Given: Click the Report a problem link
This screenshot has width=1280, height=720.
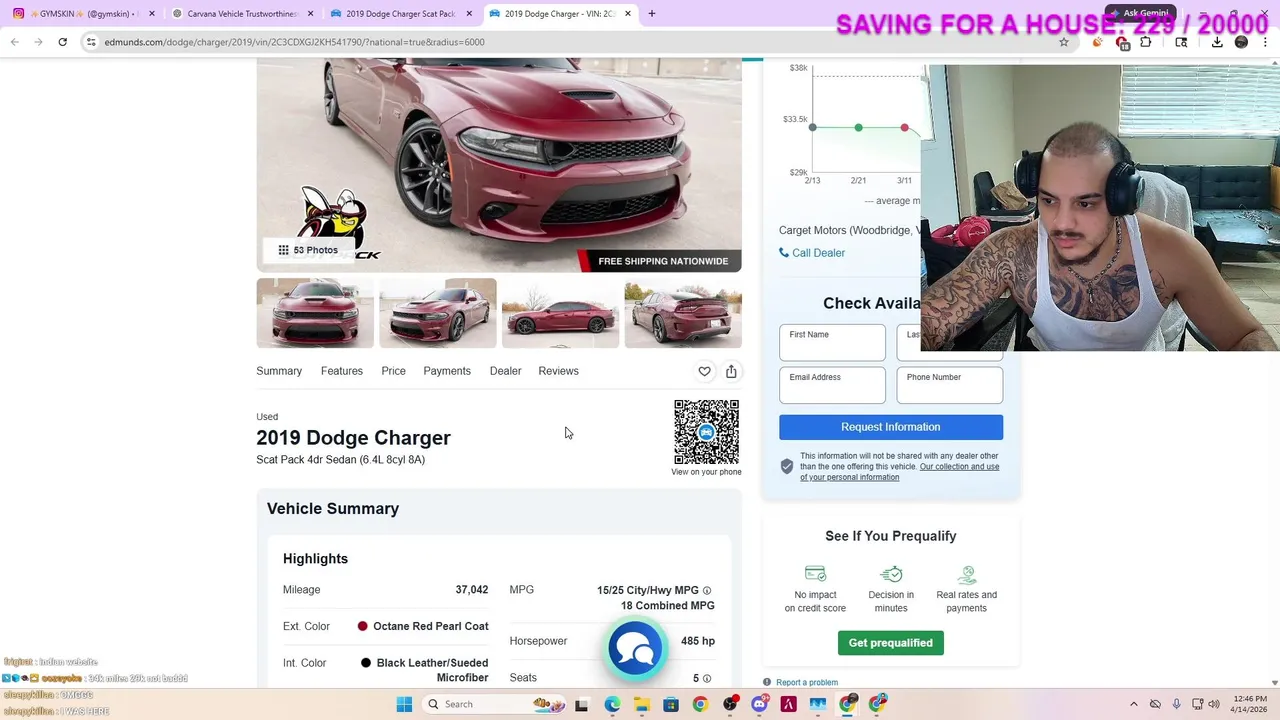Looking at the screenshot, I should 807,682.
